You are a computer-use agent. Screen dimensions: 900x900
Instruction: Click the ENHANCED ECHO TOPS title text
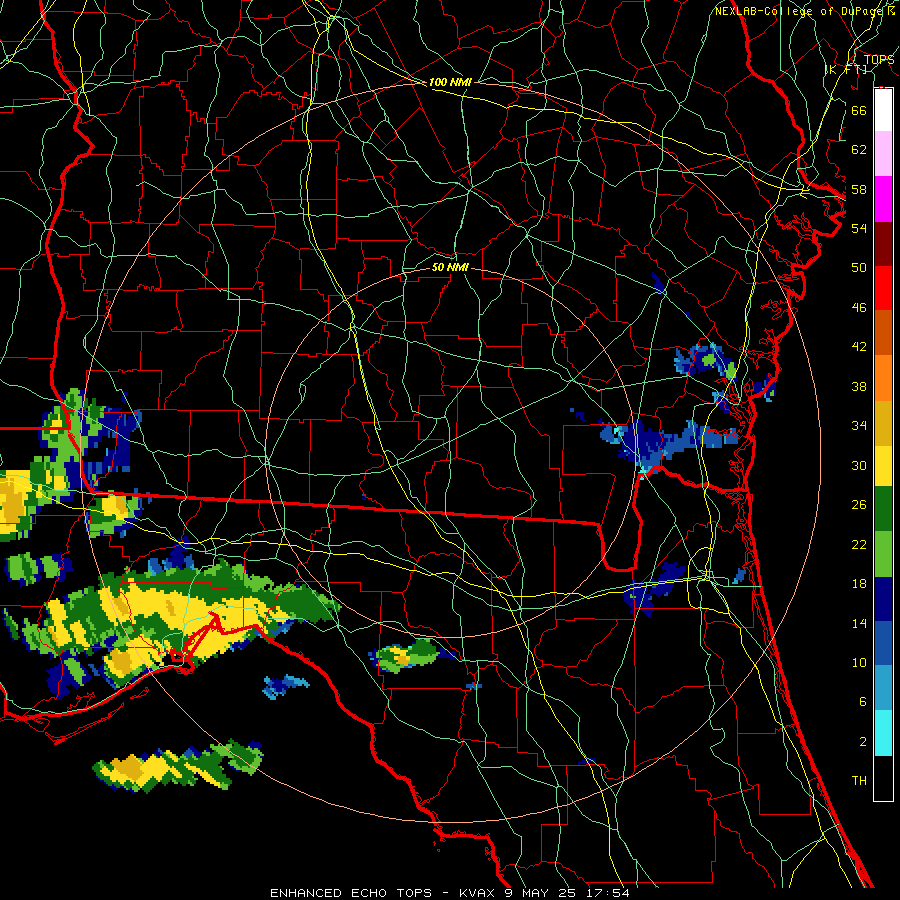click(351, 893)
